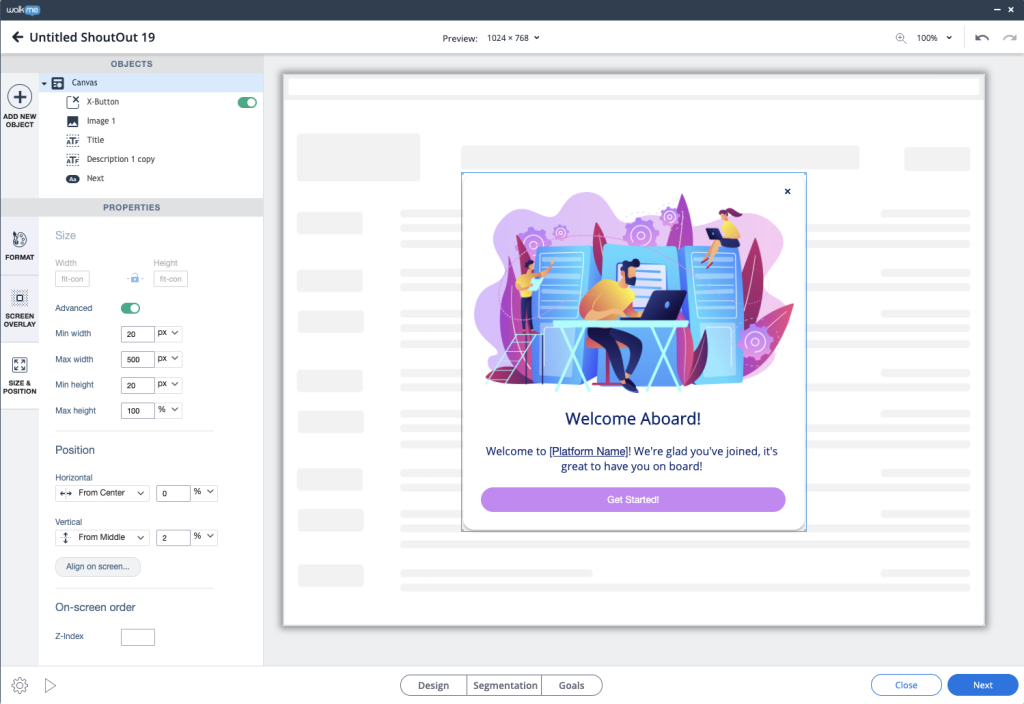
Task: Disable the Advanced size toggle
Action: coord(130,308)
